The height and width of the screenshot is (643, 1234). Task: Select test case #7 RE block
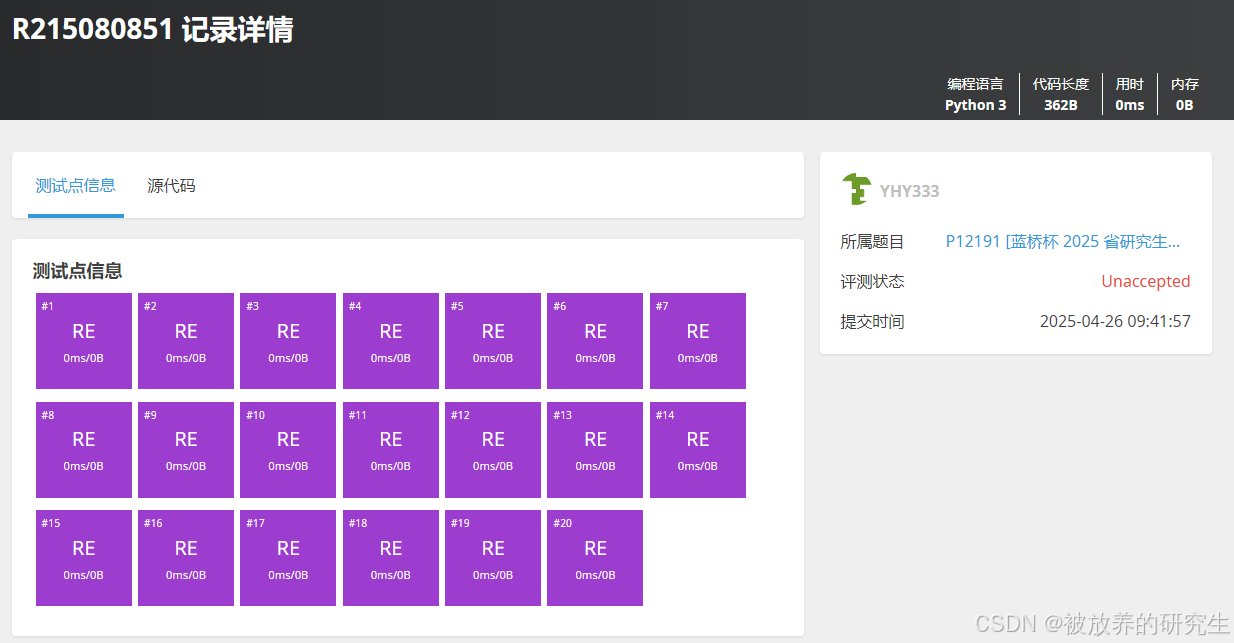pyautogui.click(x=698, y=341)
